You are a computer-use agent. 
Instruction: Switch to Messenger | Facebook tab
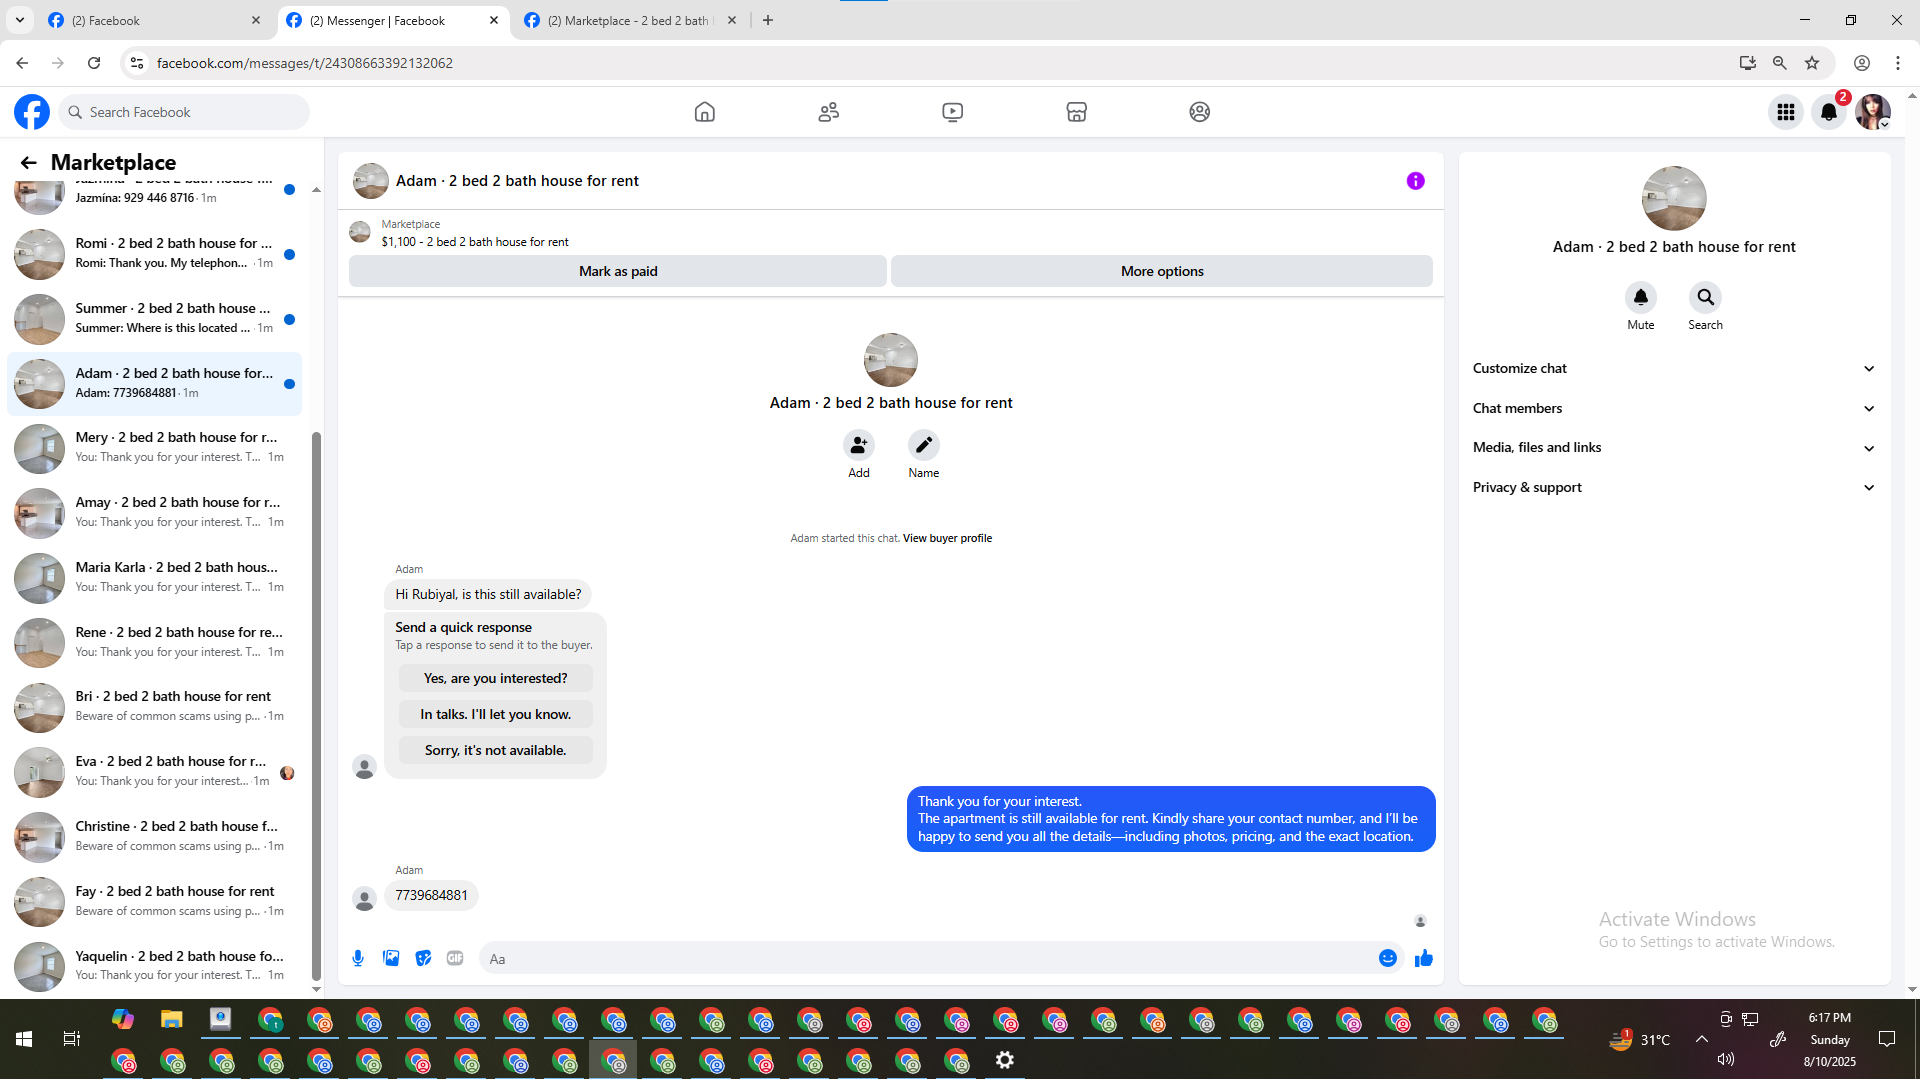pyautogui.click(x=392, y=20)
